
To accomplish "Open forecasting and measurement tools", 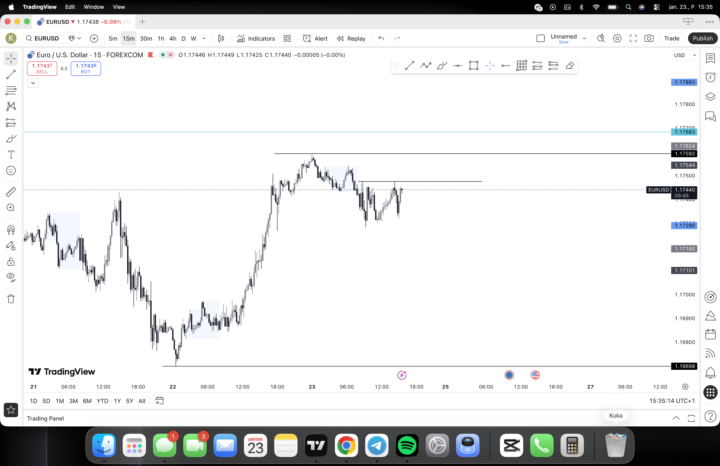I will tap(11, 123).
